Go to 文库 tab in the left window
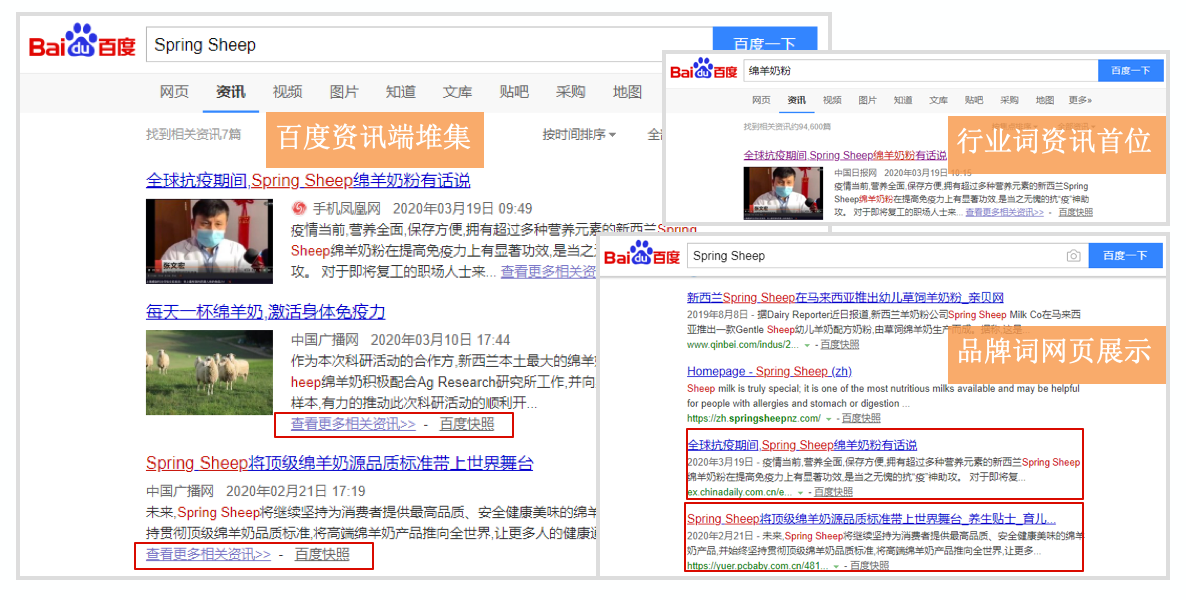Screen dimensions: 1186x600 coord(458,92)
